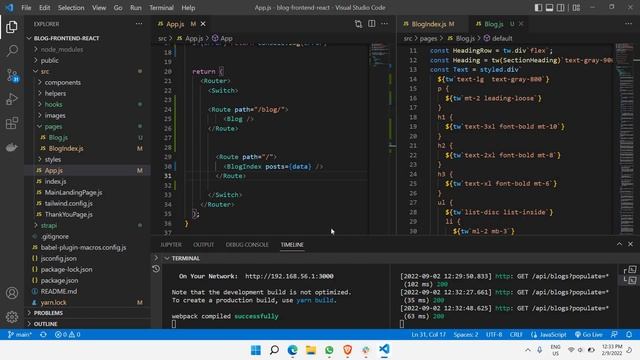This screenshot has height=360, width=640.
Task: Click UTF-8 encoding in status bar
Action: pyautogui.click(x=494, y=334)
